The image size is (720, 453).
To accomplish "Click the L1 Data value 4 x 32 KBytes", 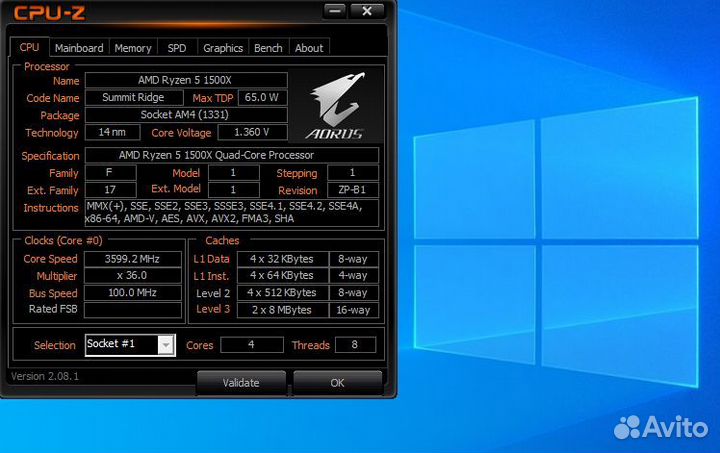I will (x=282, y=259).
